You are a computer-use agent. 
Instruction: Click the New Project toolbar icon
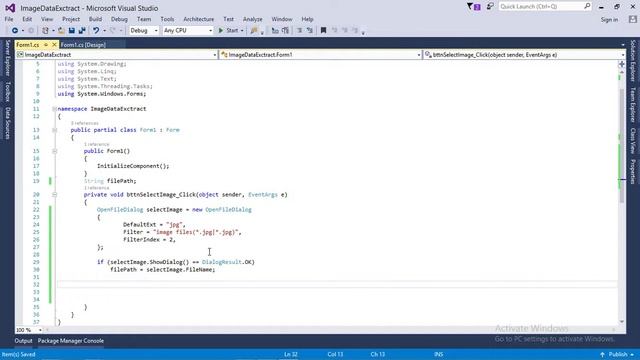click(x=45, y=31)
